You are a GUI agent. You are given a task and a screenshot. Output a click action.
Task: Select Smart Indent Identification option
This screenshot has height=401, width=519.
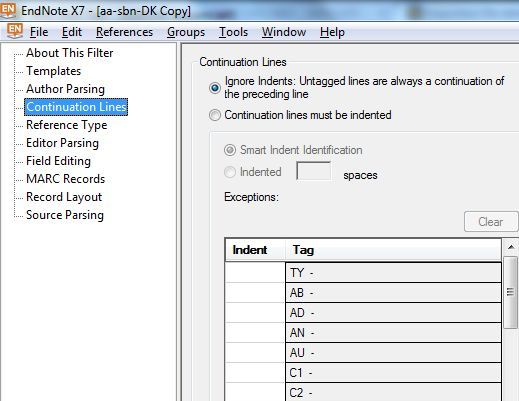(x=230, y=150)
